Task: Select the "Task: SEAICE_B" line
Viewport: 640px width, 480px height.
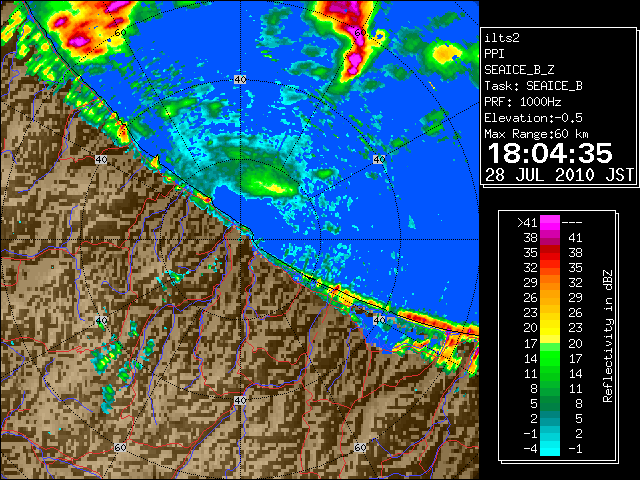Action: 533,86
